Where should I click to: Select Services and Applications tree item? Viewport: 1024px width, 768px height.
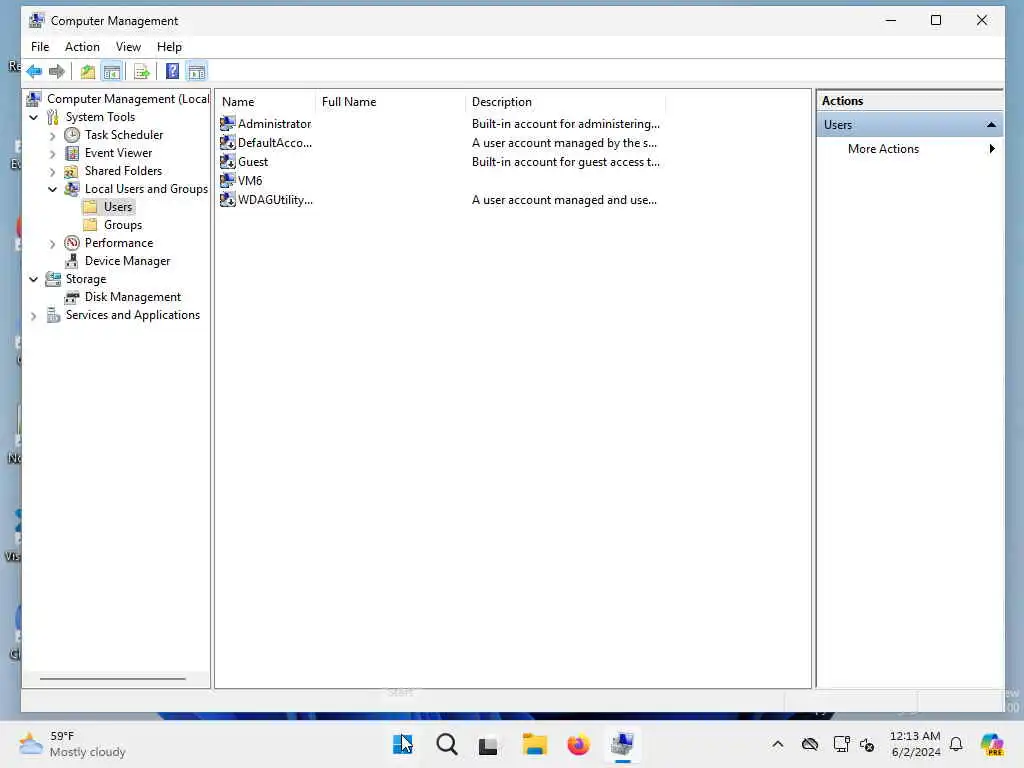tap(133, 315)
